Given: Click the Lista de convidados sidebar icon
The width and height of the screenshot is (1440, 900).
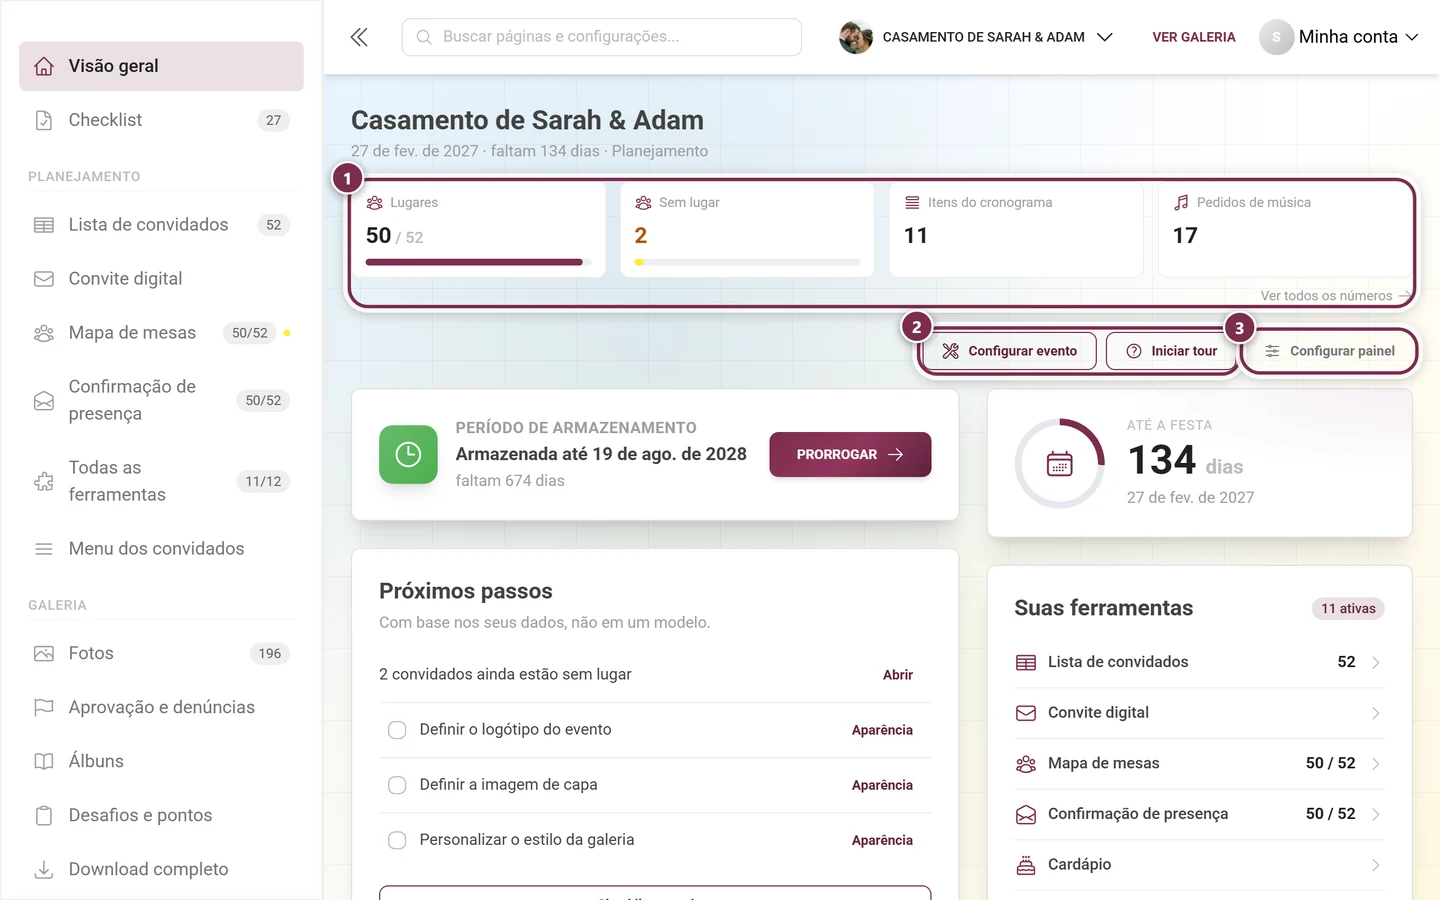Looking at the screenshot, I should point(44,225).
